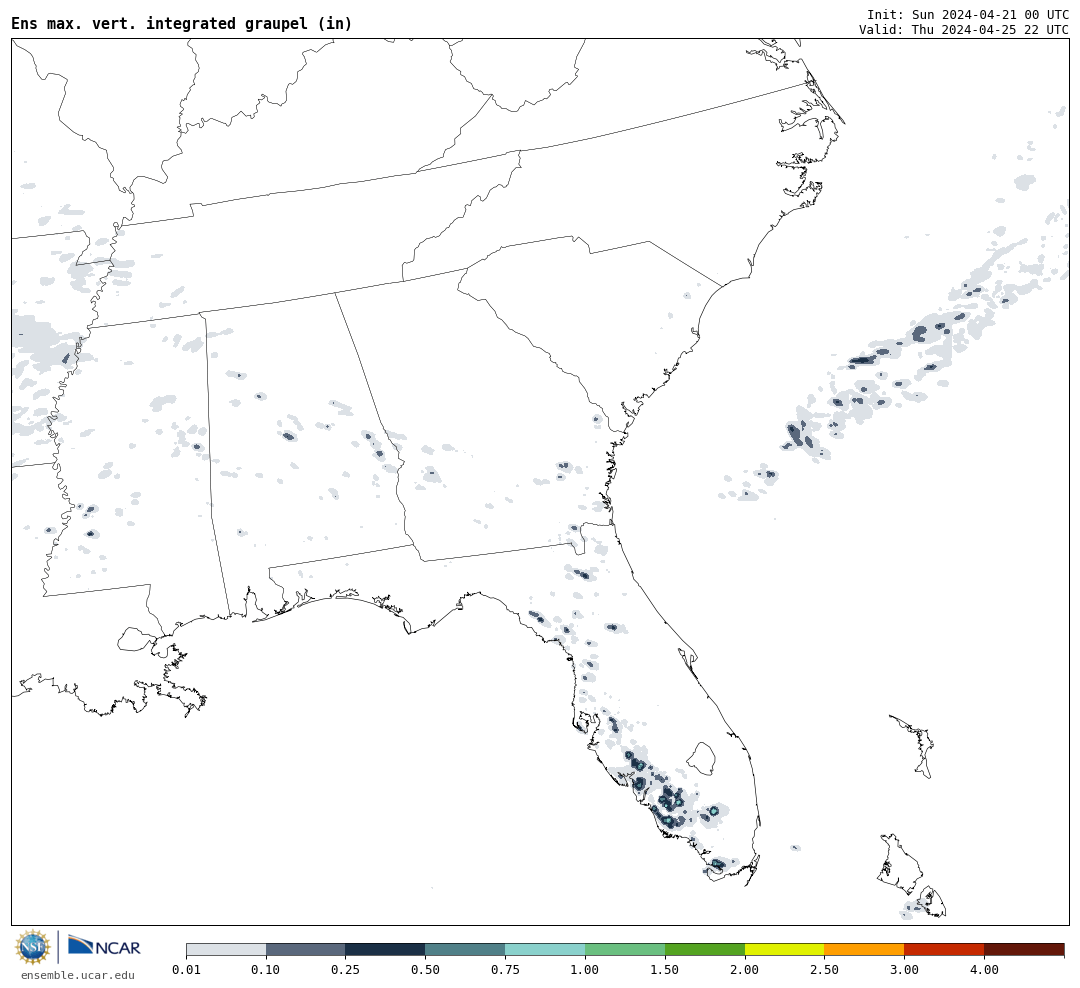The height and width of the screenshot is (988, 1080).
Task: Select the aqua 0.75–1.00 color swatch
Action: pos(546,949)
